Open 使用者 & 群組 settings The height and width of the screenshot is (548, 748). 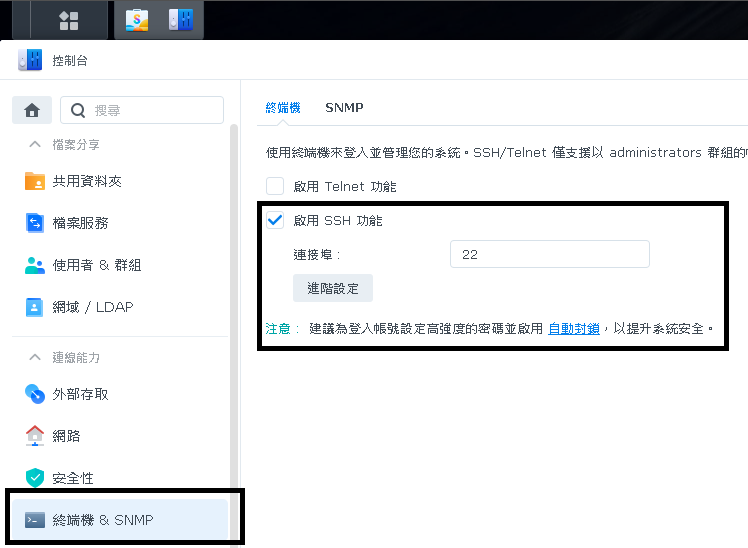coord(96,265)
